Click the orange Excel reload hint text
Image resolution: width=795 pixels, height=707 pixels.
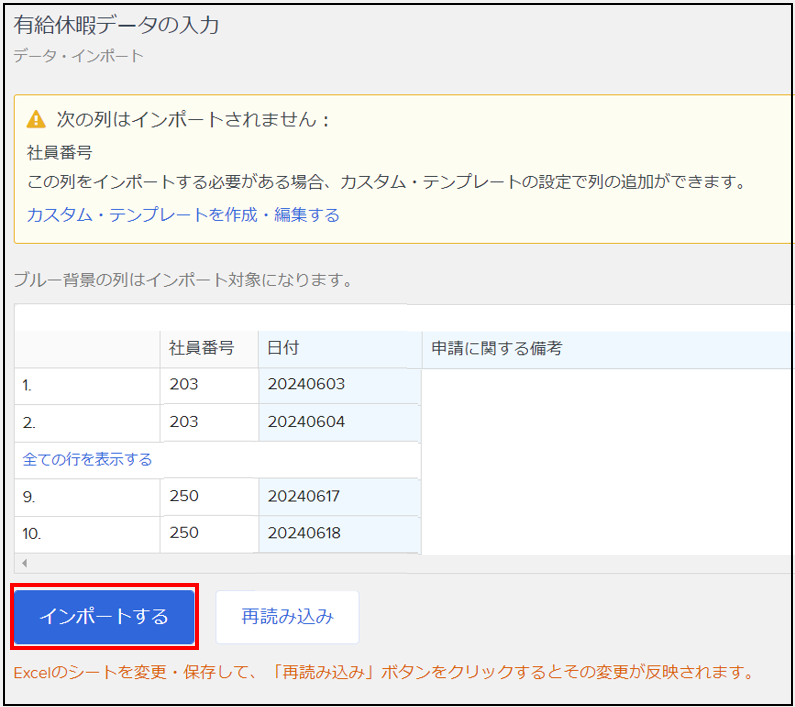[x=384, y=673]
